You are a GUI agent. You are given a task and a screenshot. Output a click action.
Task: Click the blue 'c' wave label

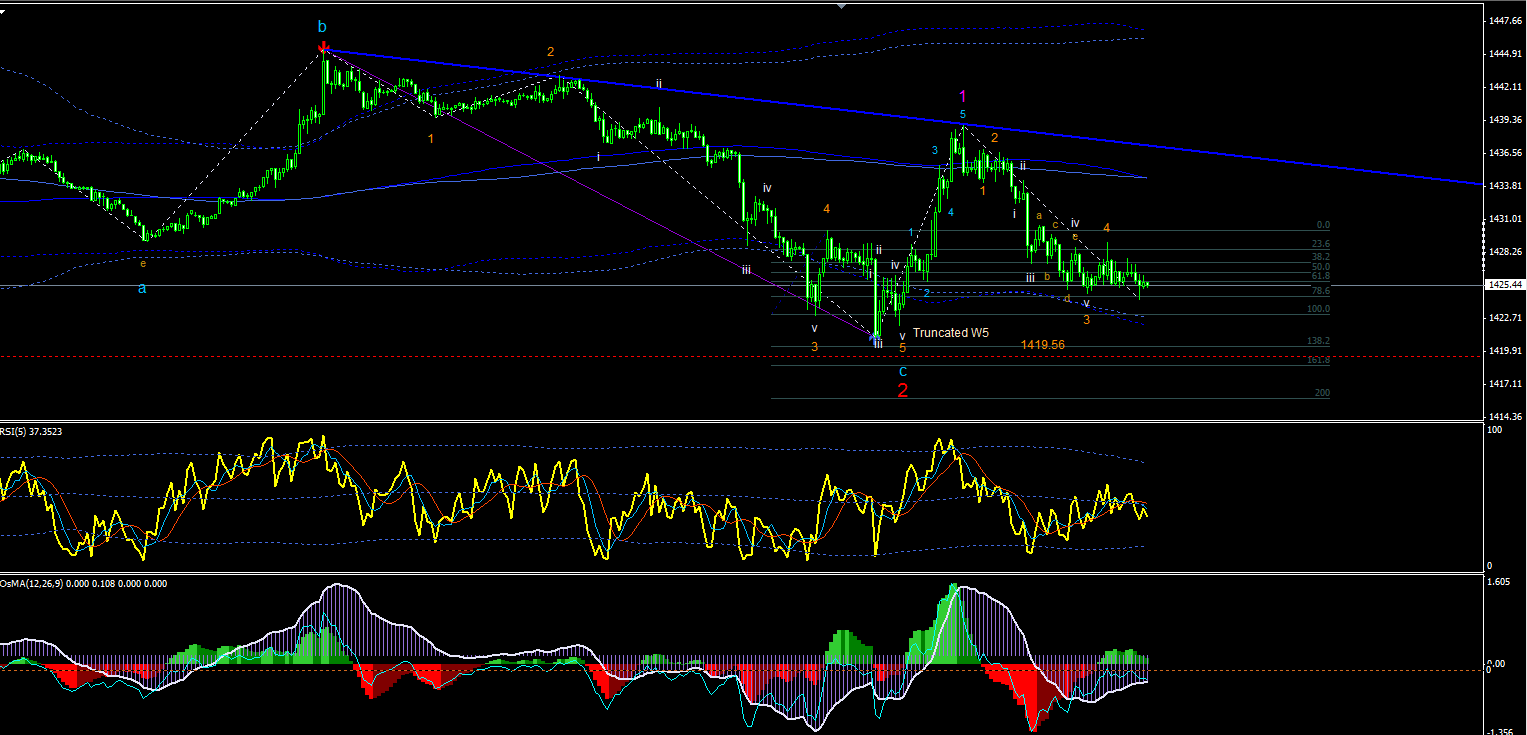click(x=902, y=370)
